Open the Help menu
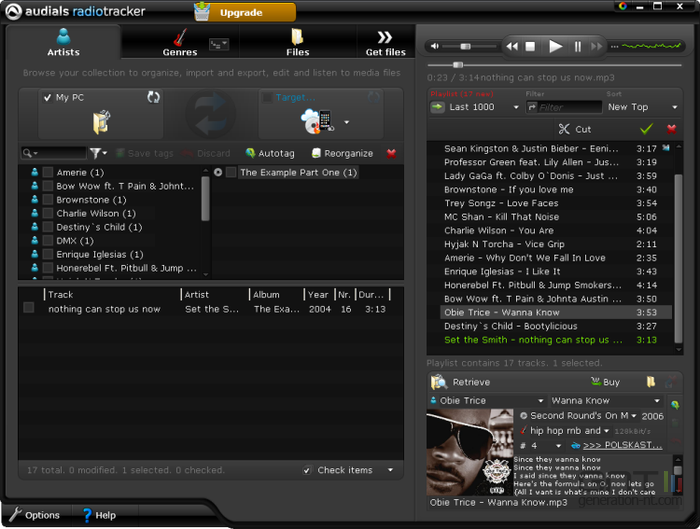Viewport: 700px width, 529px height. 99,515
